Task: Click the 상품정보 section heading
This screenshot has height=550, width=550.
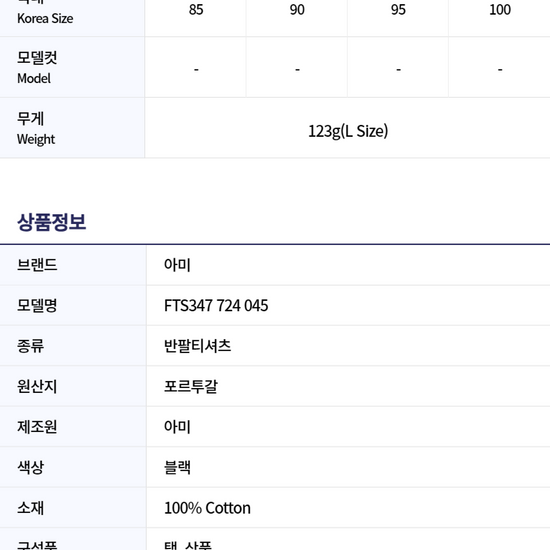Action: coord(52,222)
